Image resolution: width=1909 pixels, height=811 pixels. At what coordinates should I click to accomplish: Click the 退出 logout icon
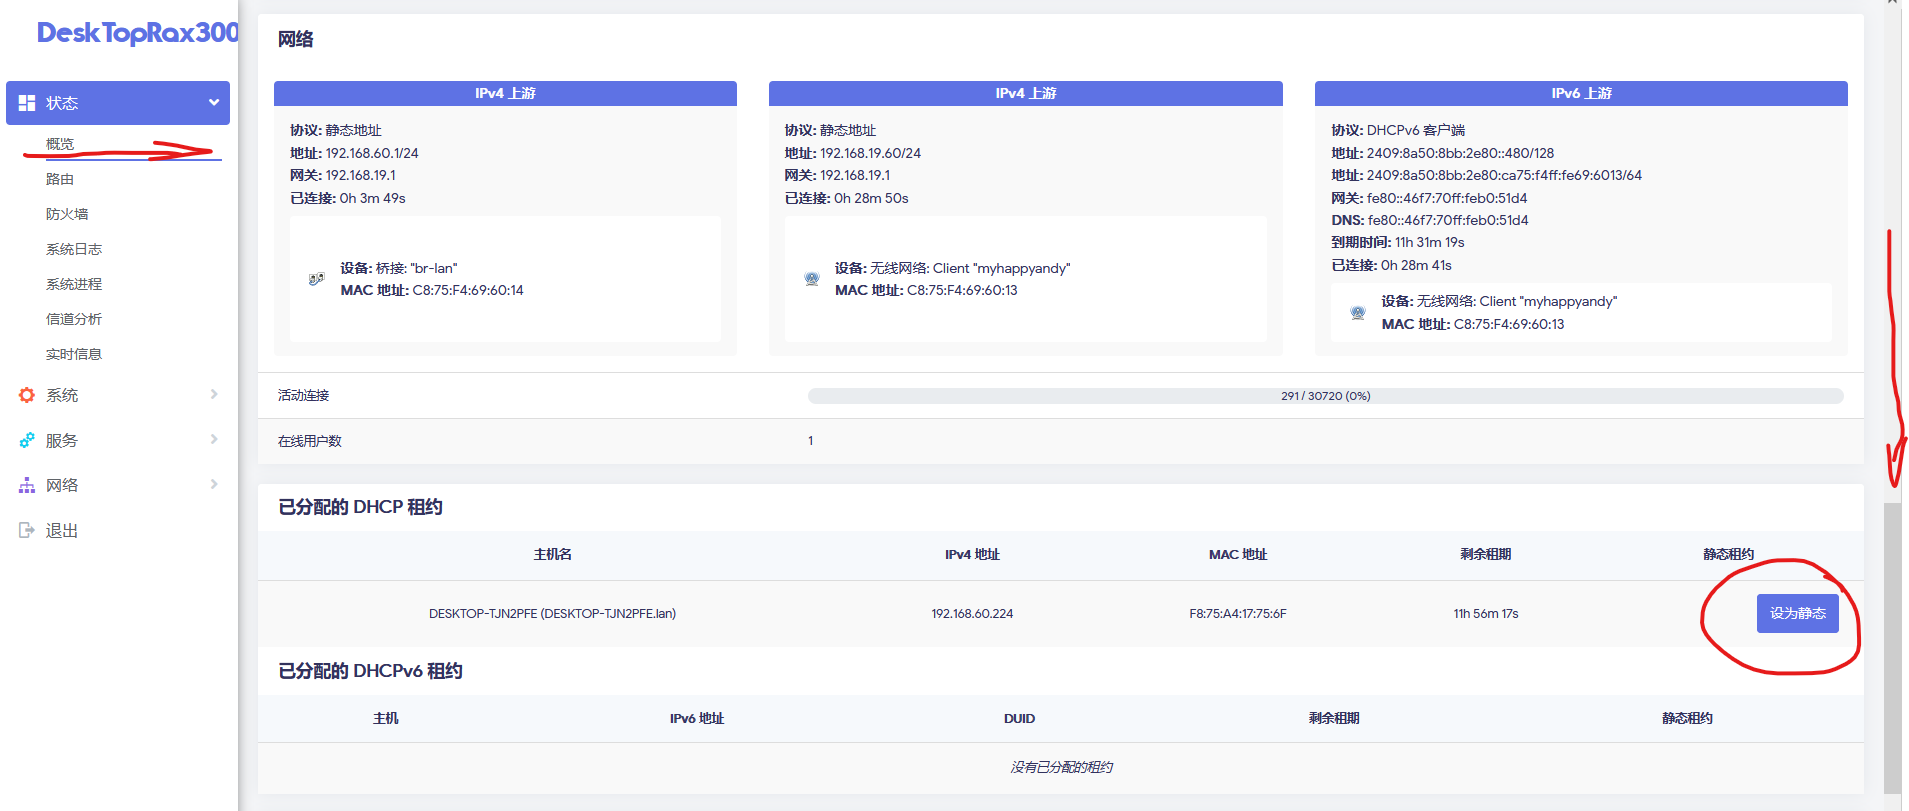[x=27, y=530]
